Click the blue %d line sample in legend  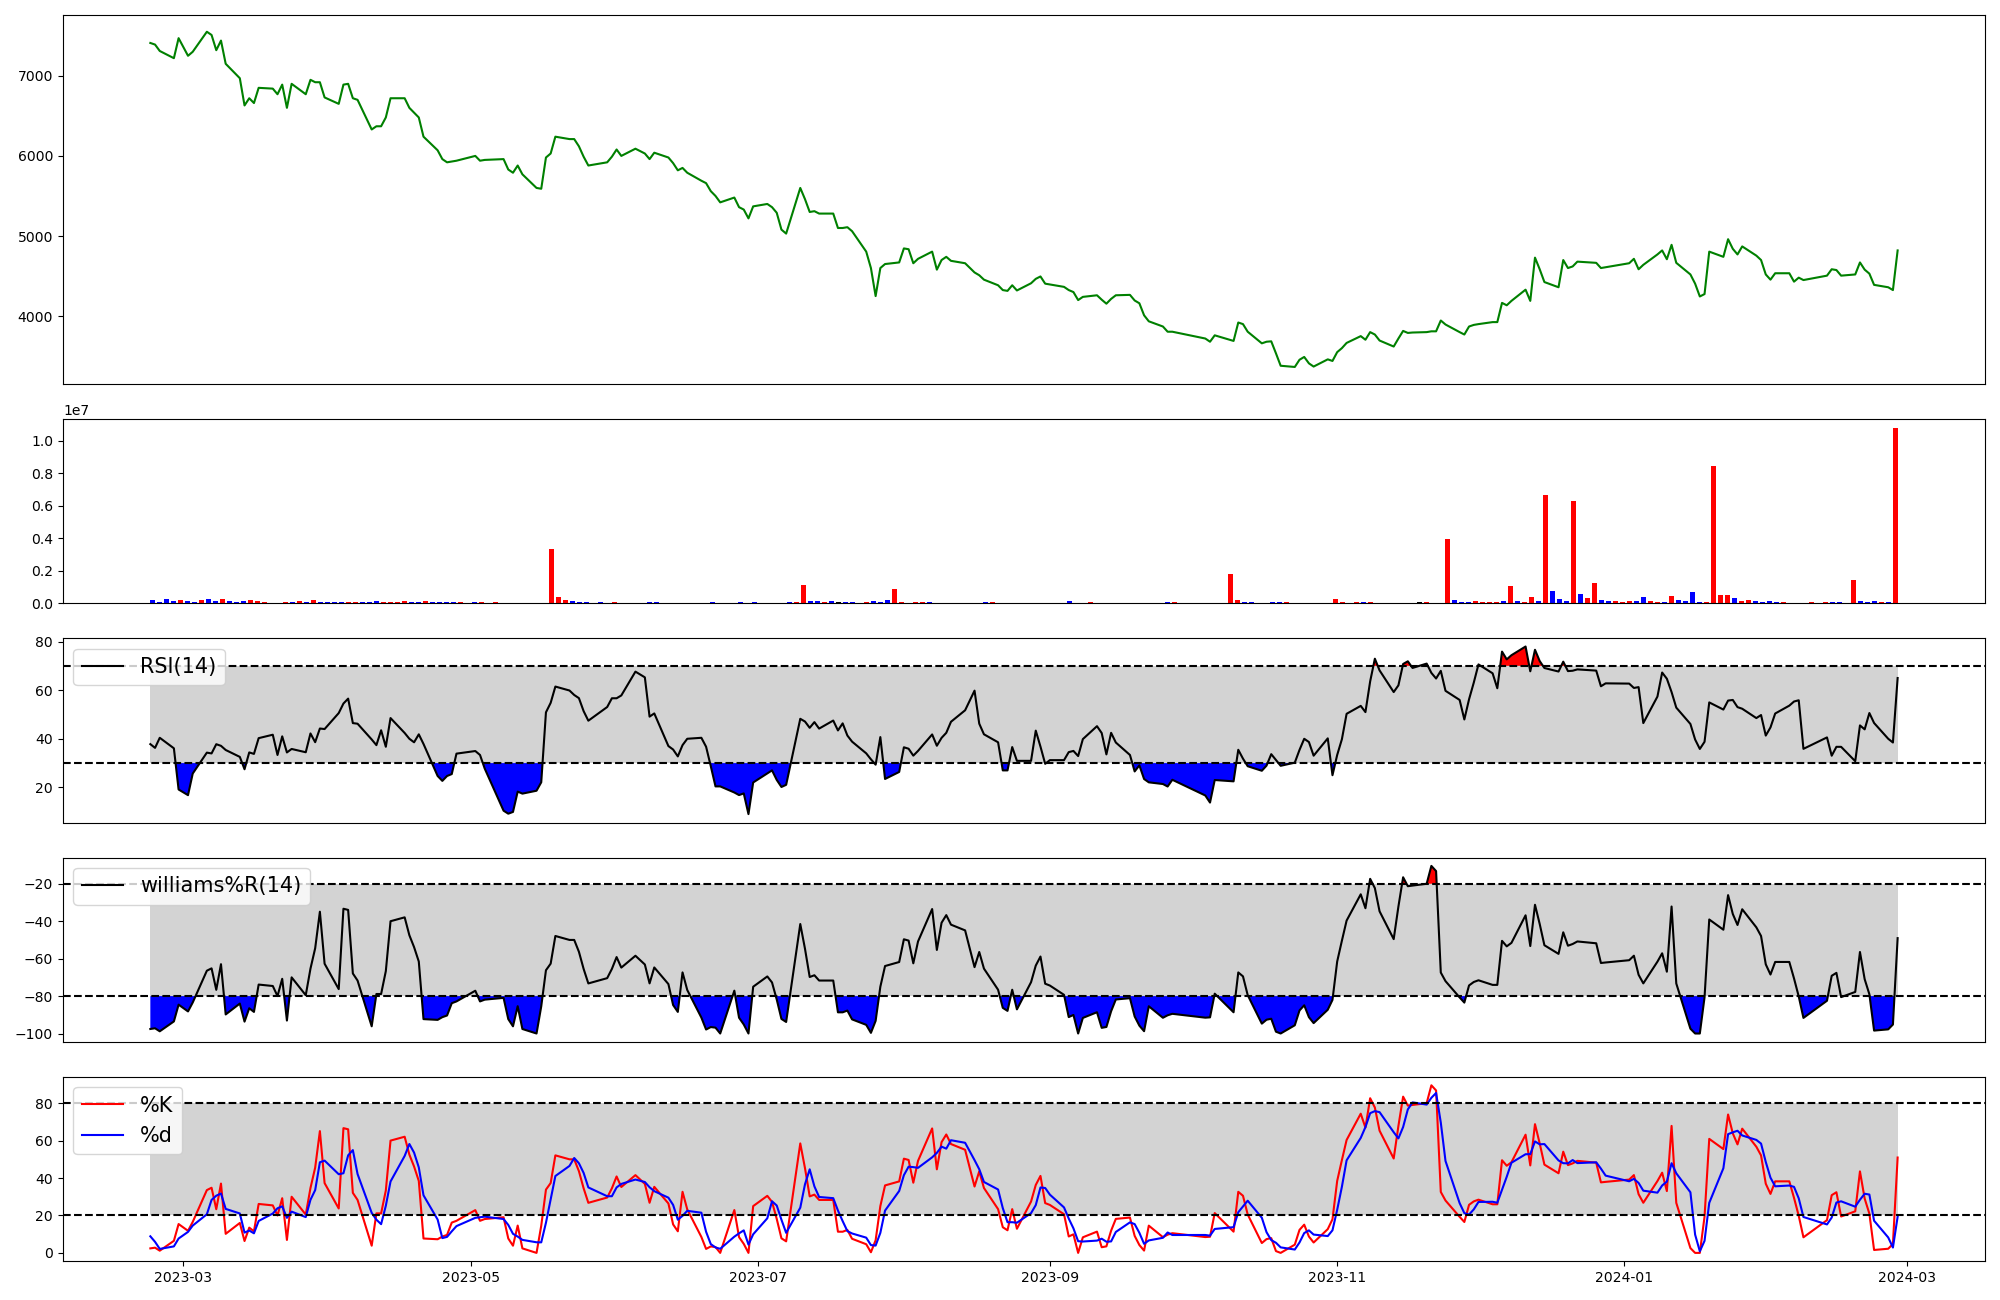point(102,1135)
